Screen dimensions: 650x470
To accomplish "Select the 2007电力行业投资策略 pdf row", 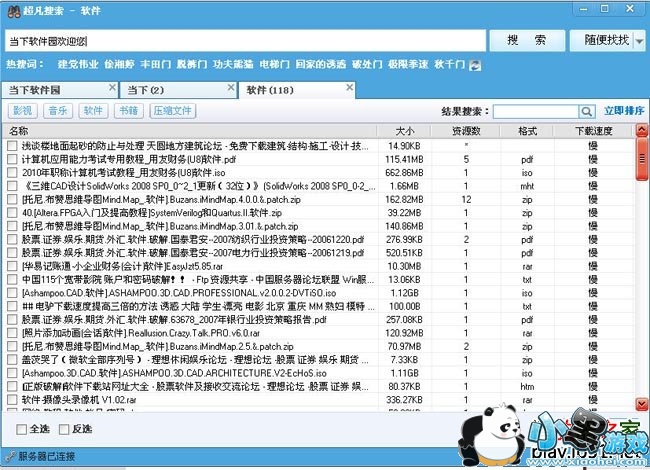I will (x=318, y=252).
